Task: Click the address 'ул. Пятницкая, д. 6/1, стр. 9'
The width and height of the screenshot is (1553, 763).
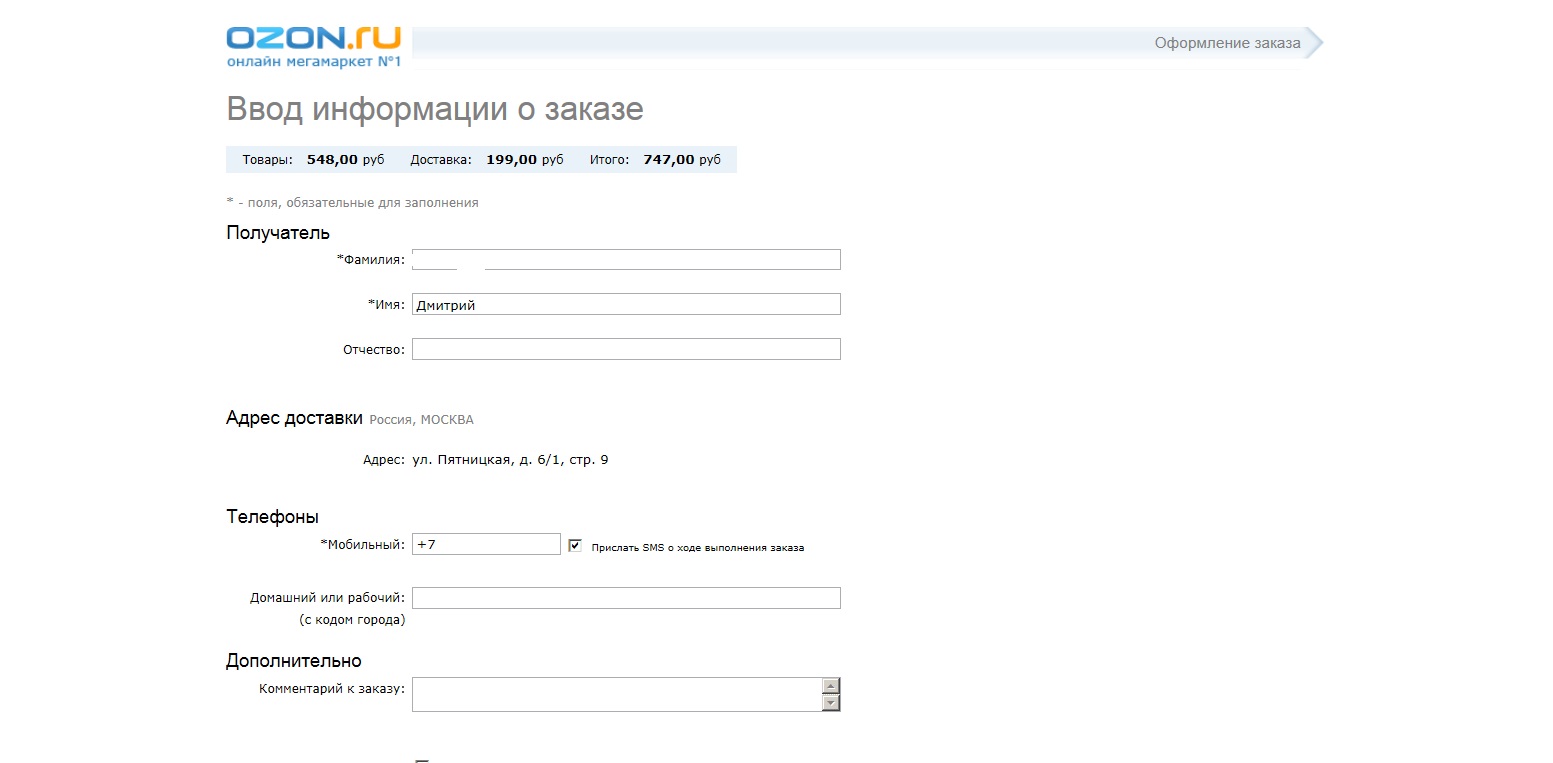Action: coord(510,460)
